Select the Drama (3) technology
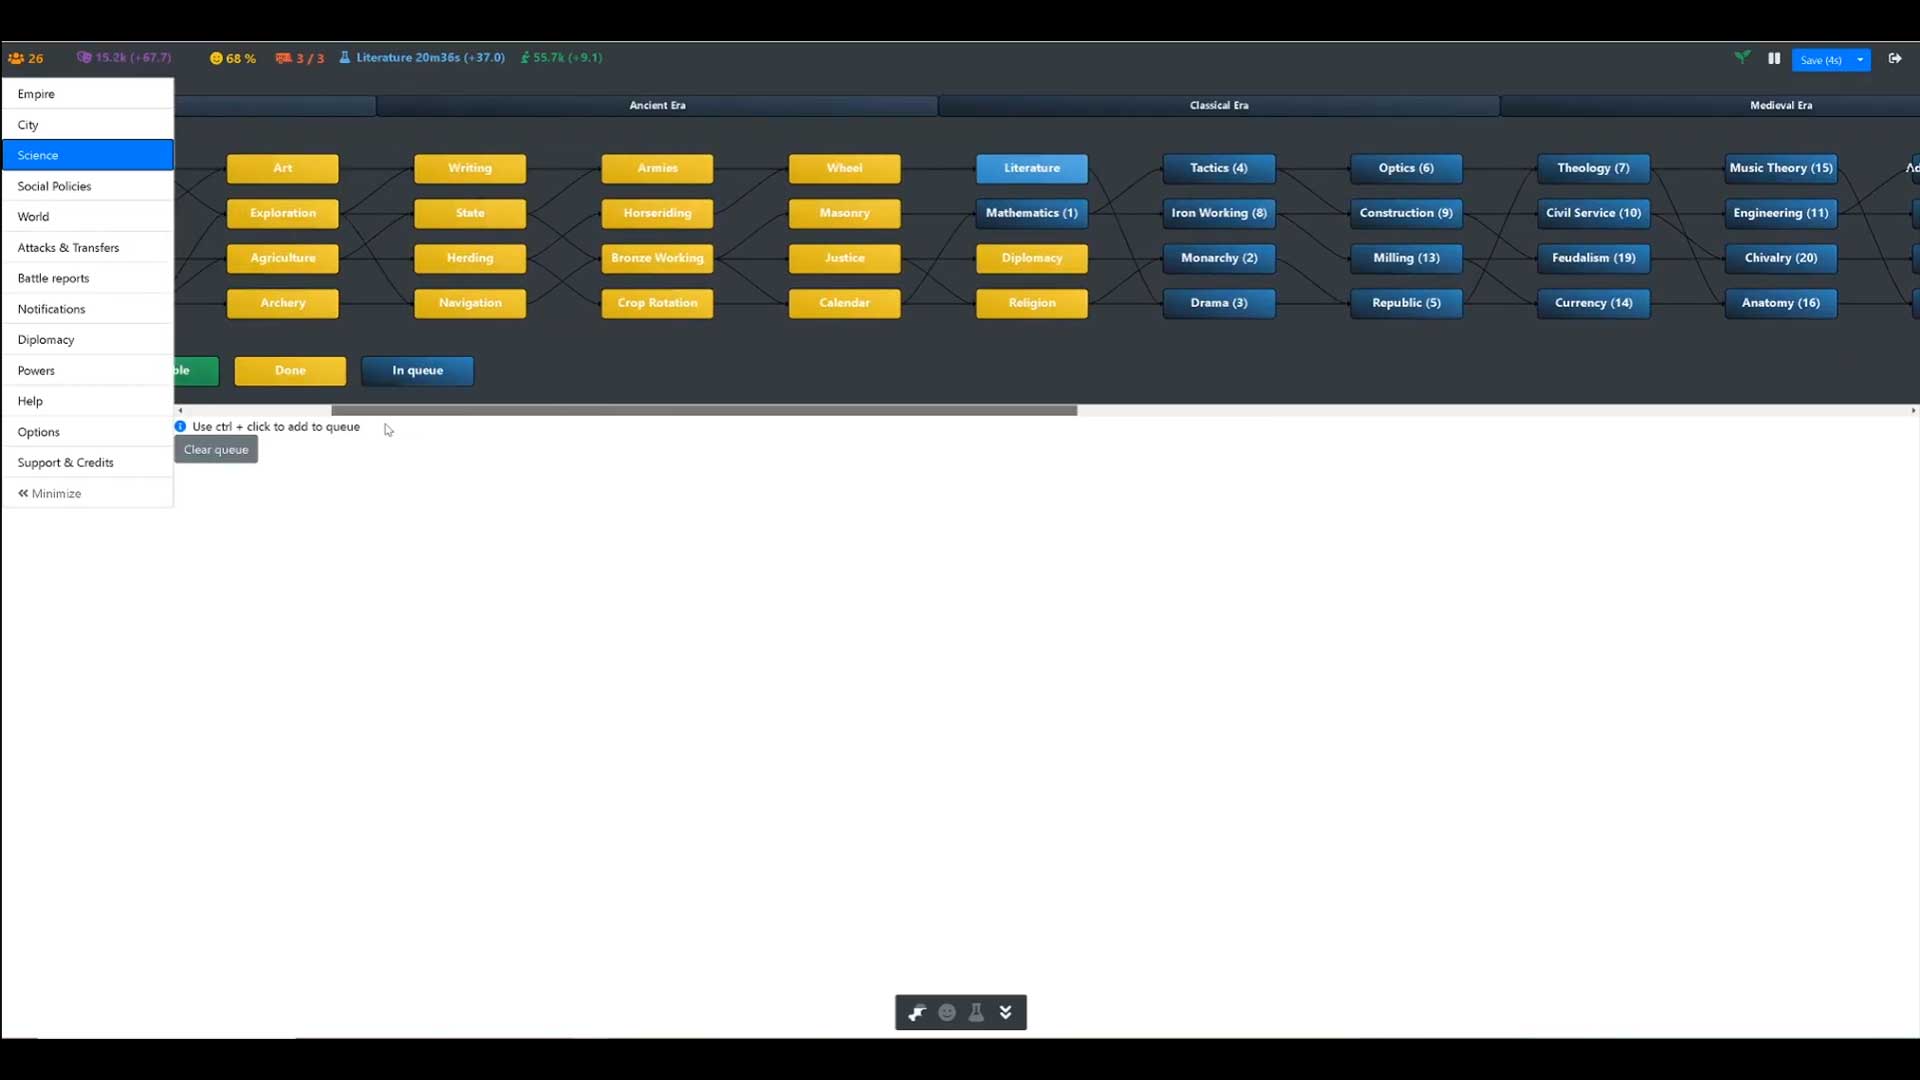Viewport: 1920px width, 1080px height. (x=1219, y=303)
